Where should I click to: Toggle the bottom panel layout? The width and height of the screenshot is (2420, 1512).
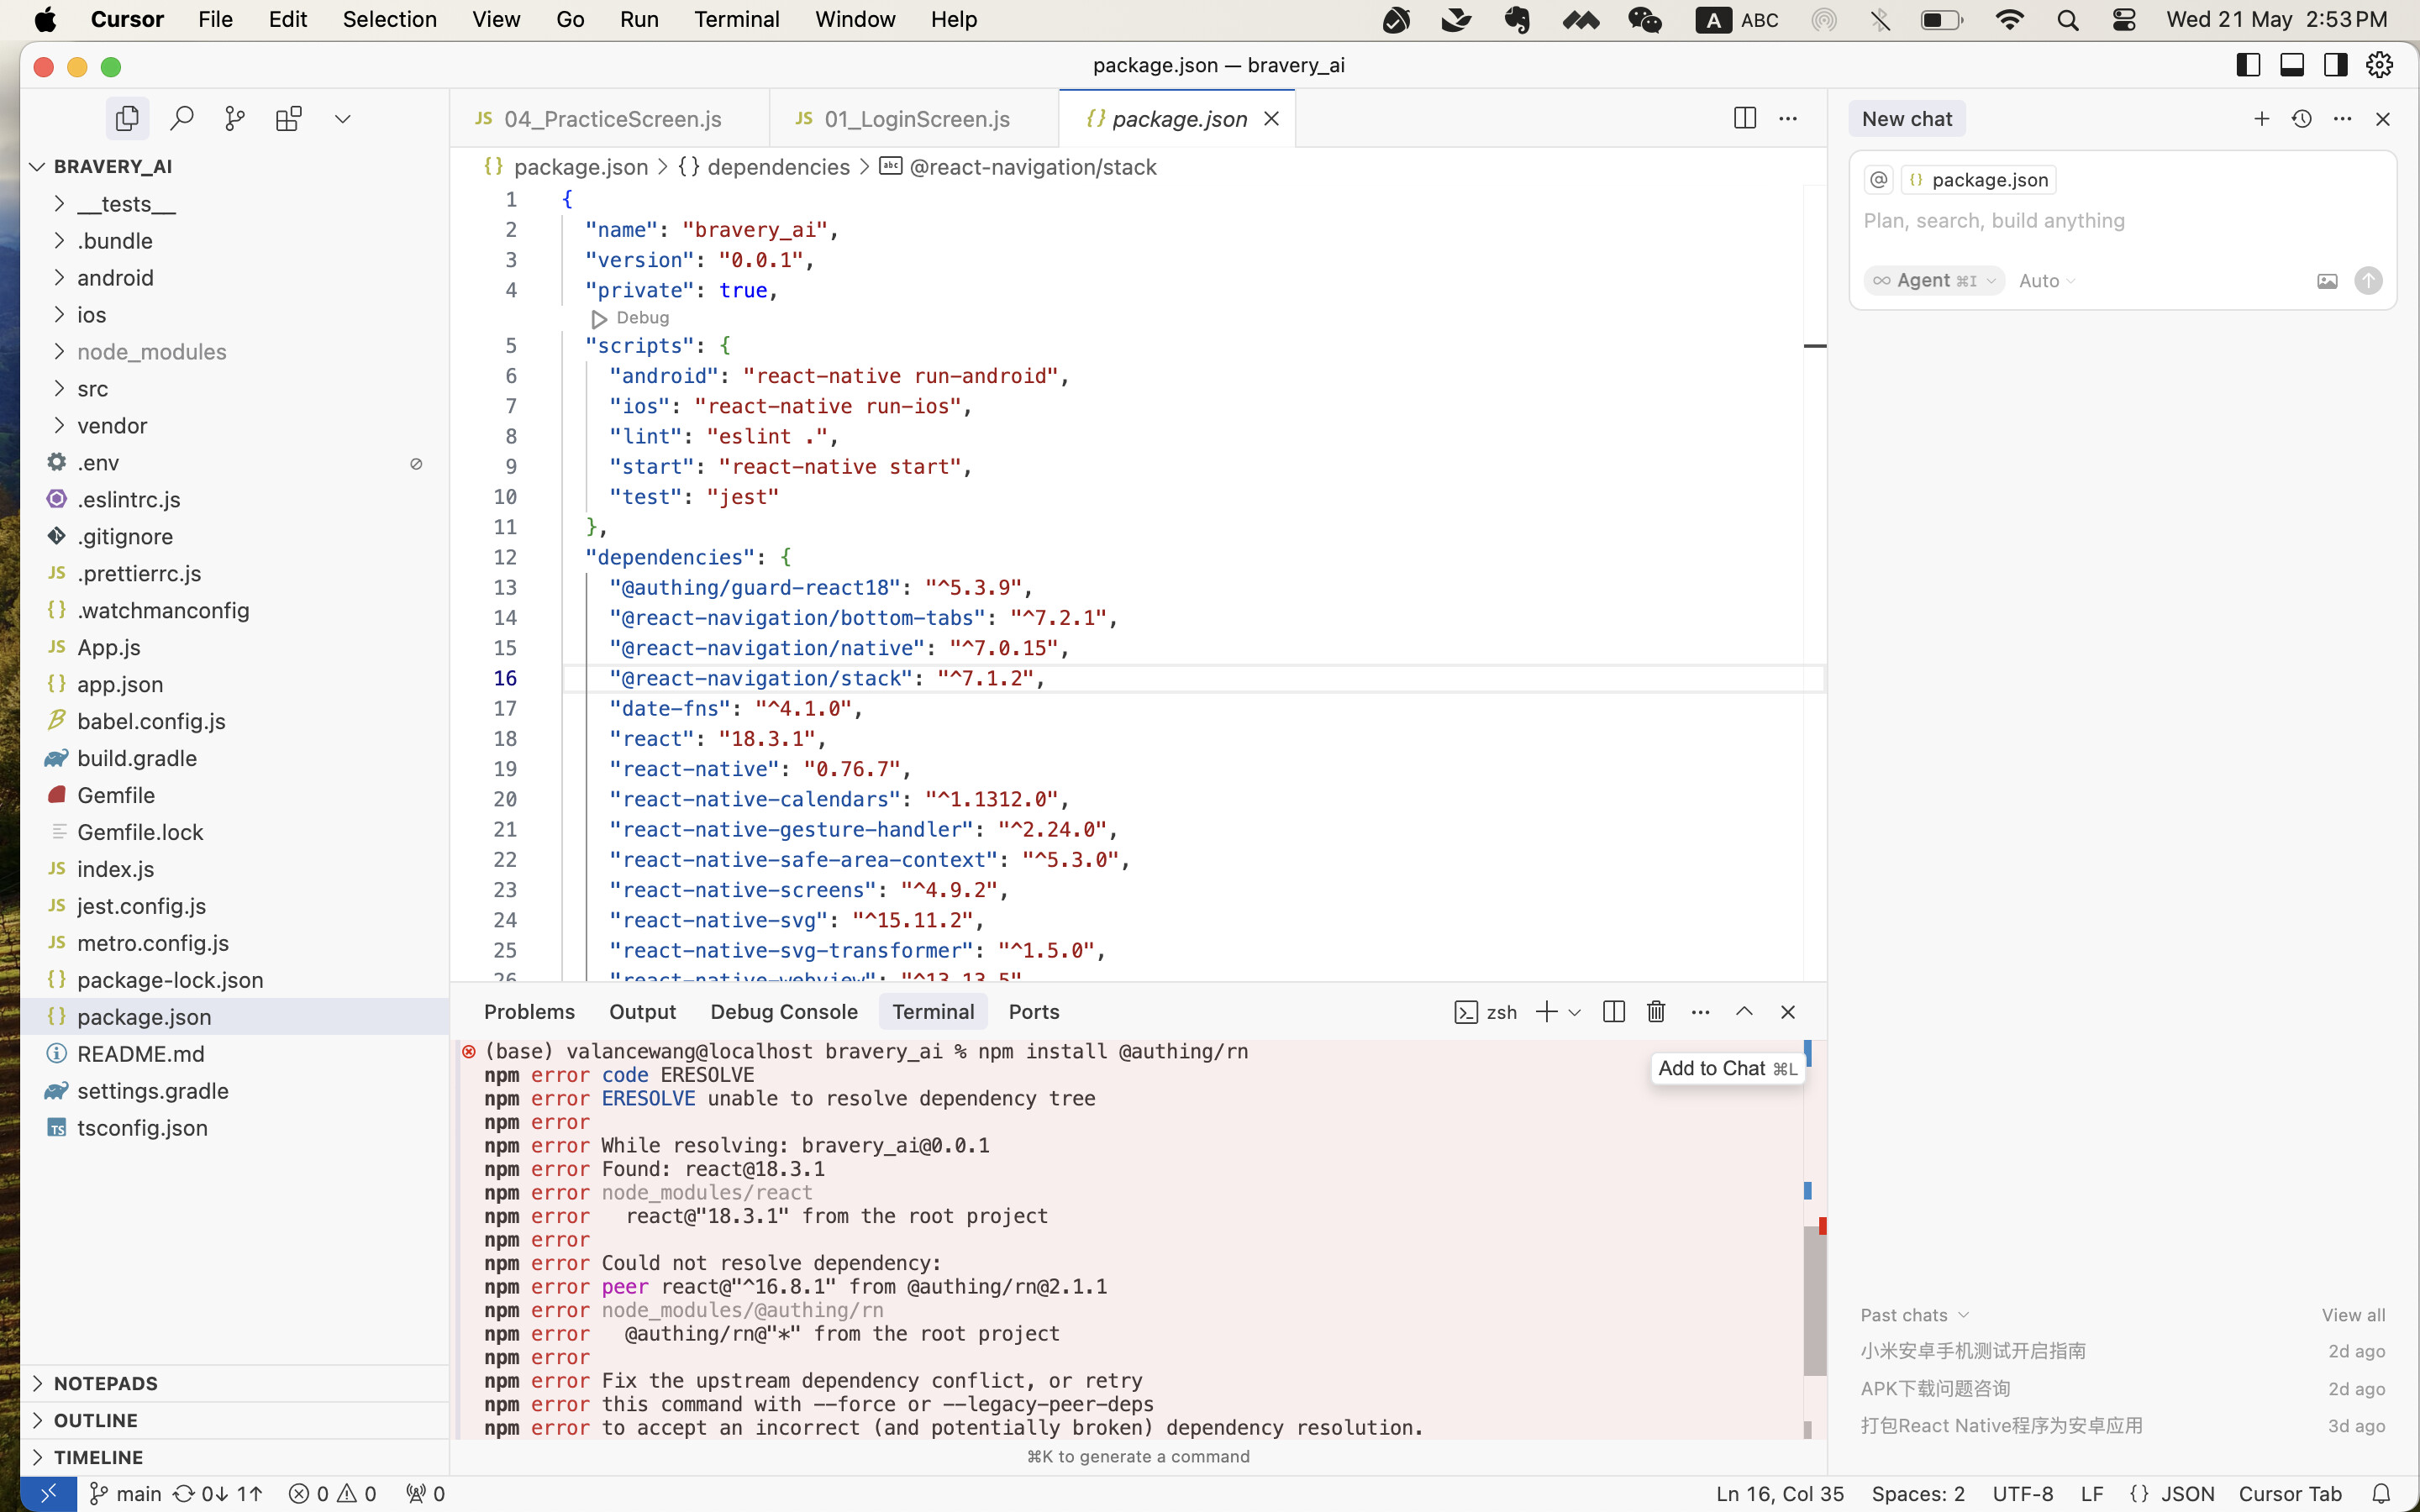(2292, 65)
